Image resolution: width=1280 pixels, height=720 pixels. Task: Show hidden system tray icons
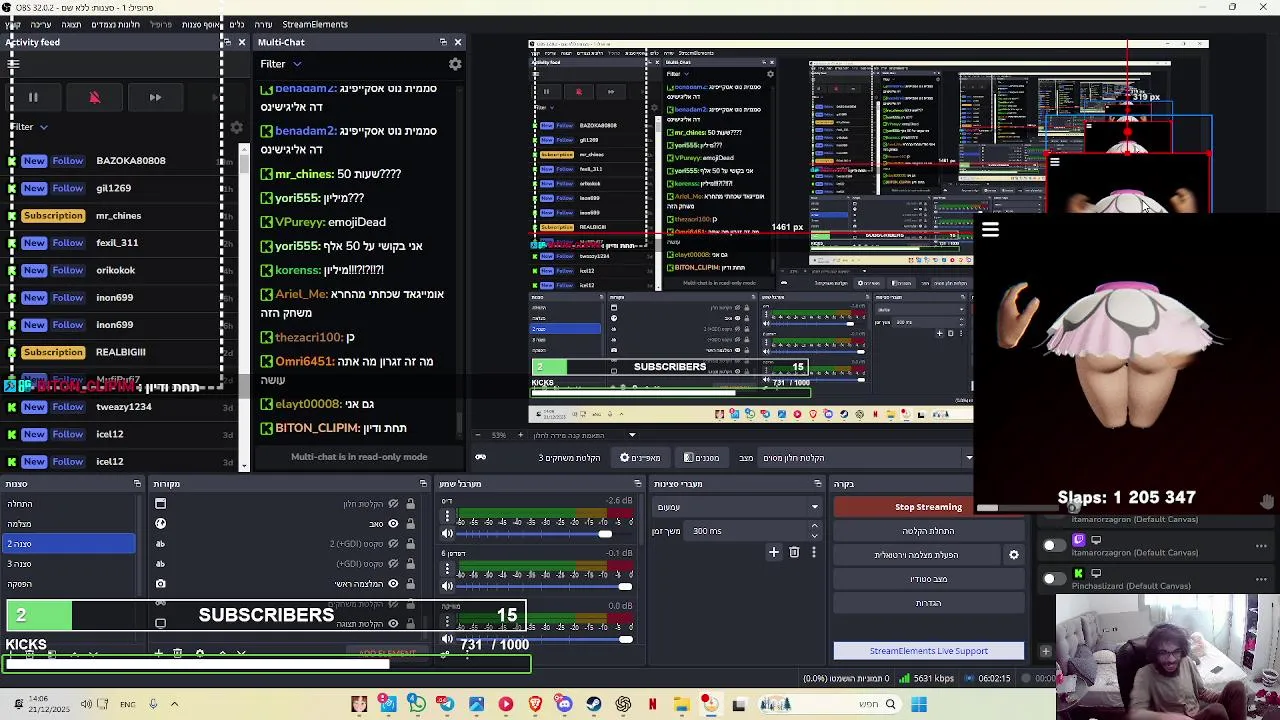(x=174, y=704)
